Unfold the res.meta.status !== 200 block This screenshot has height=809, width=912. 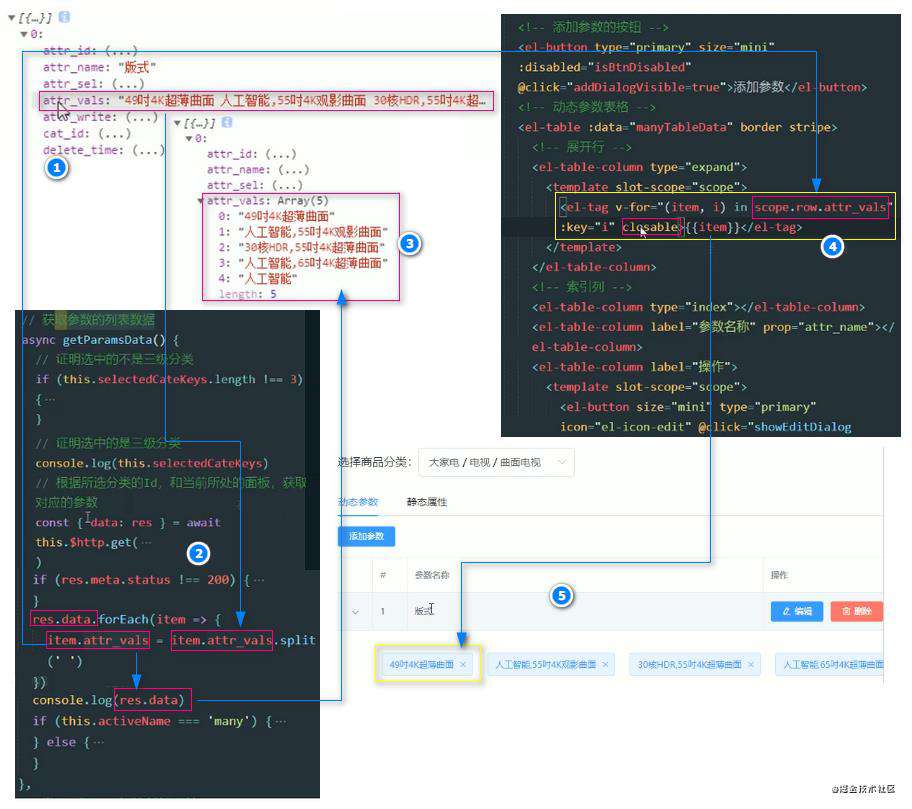[259, 580]
